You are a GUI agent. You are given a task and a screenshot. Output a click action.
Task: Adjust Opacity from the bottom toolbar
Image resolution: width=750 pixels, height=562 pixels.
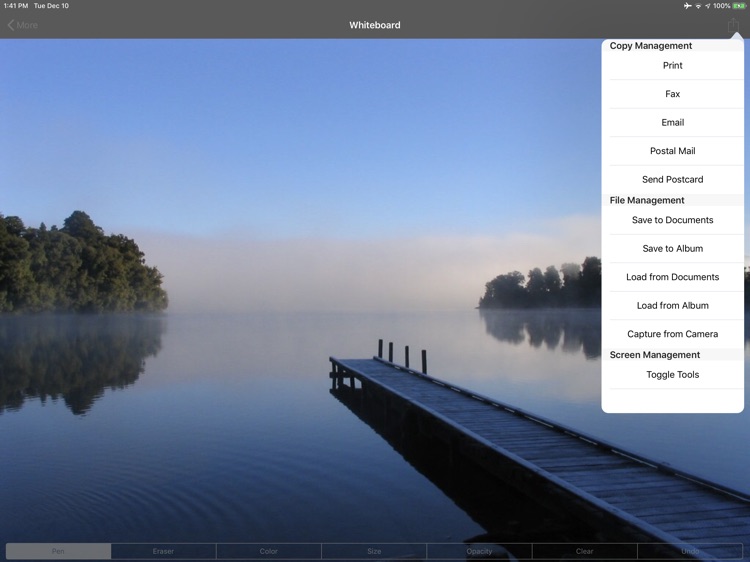(x=479, y=551)
